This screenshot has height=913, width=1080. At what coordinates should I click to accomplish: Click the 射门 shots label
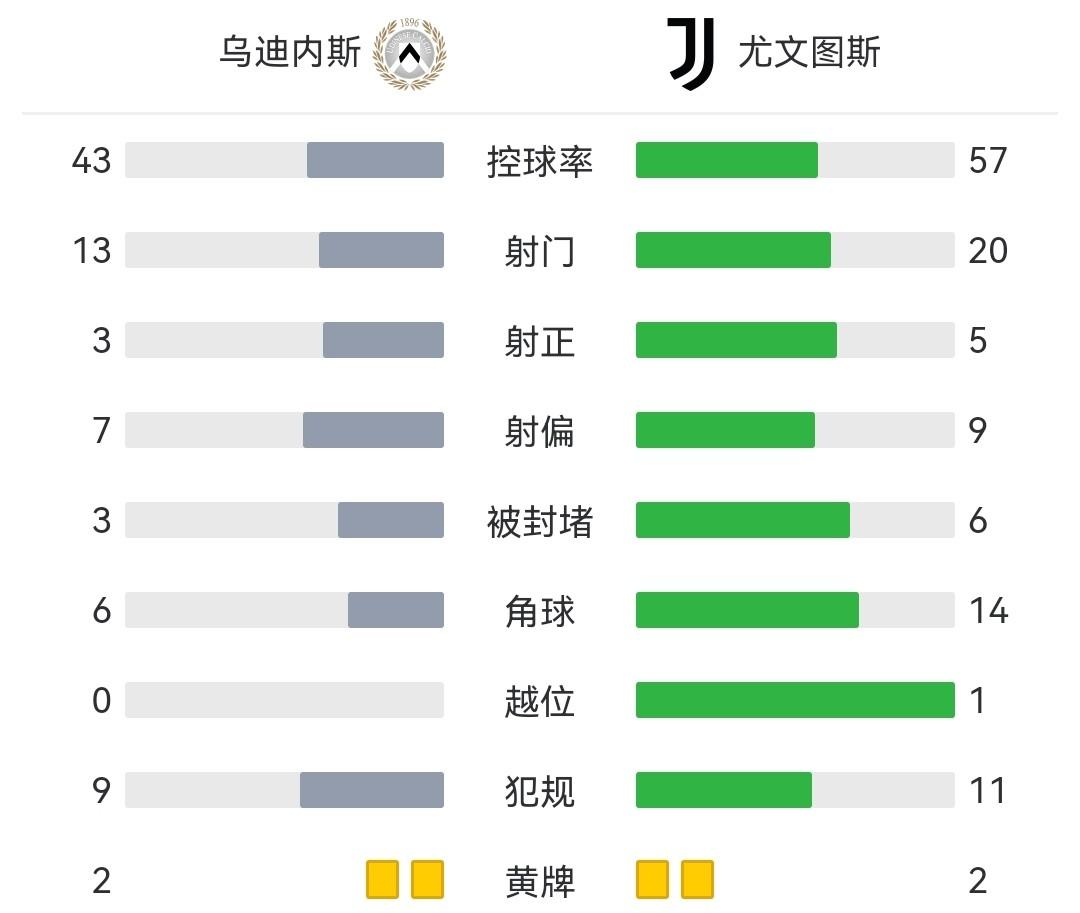point(540,251)
